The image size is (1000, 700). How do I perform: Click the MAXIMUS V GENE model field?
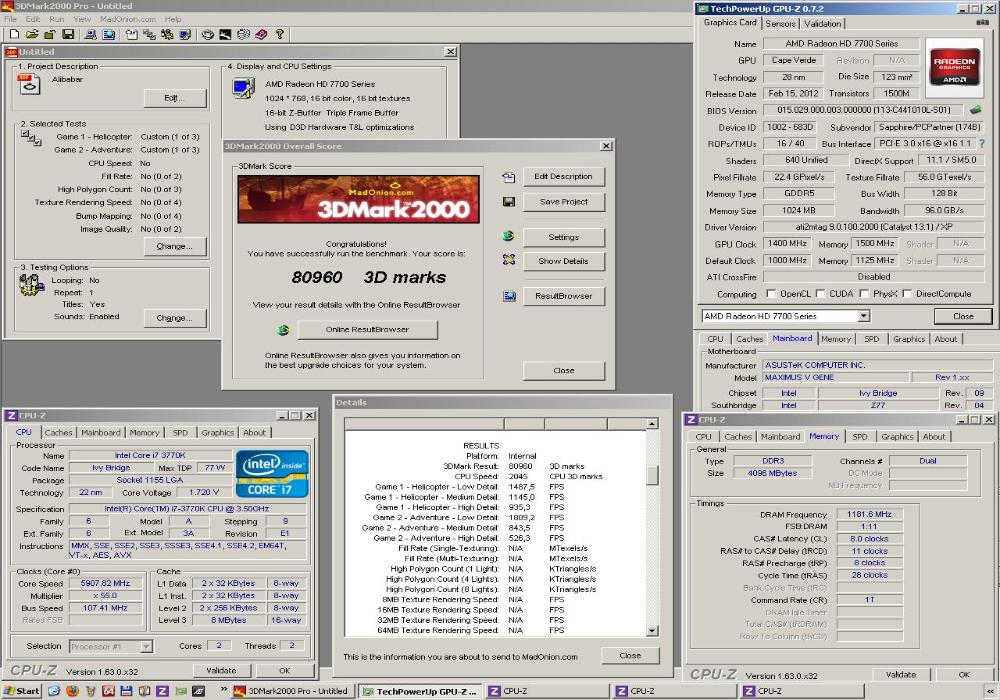pos(835,377)
